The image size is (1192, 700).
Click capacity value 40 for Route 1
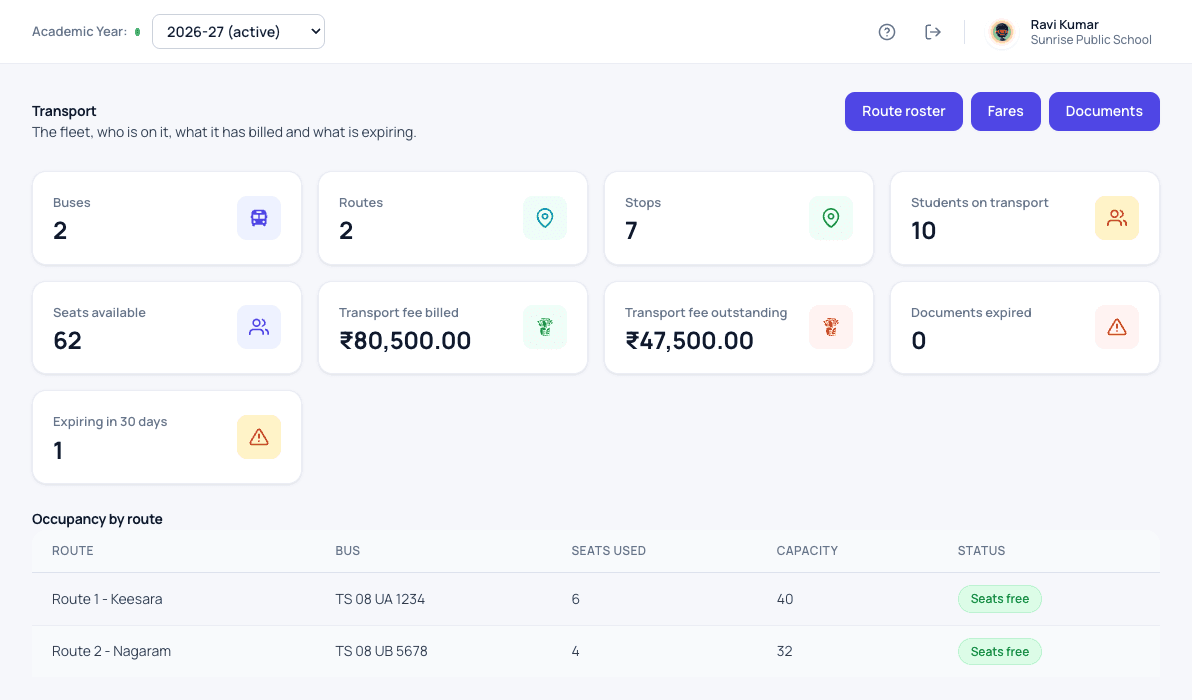[785, 599]
